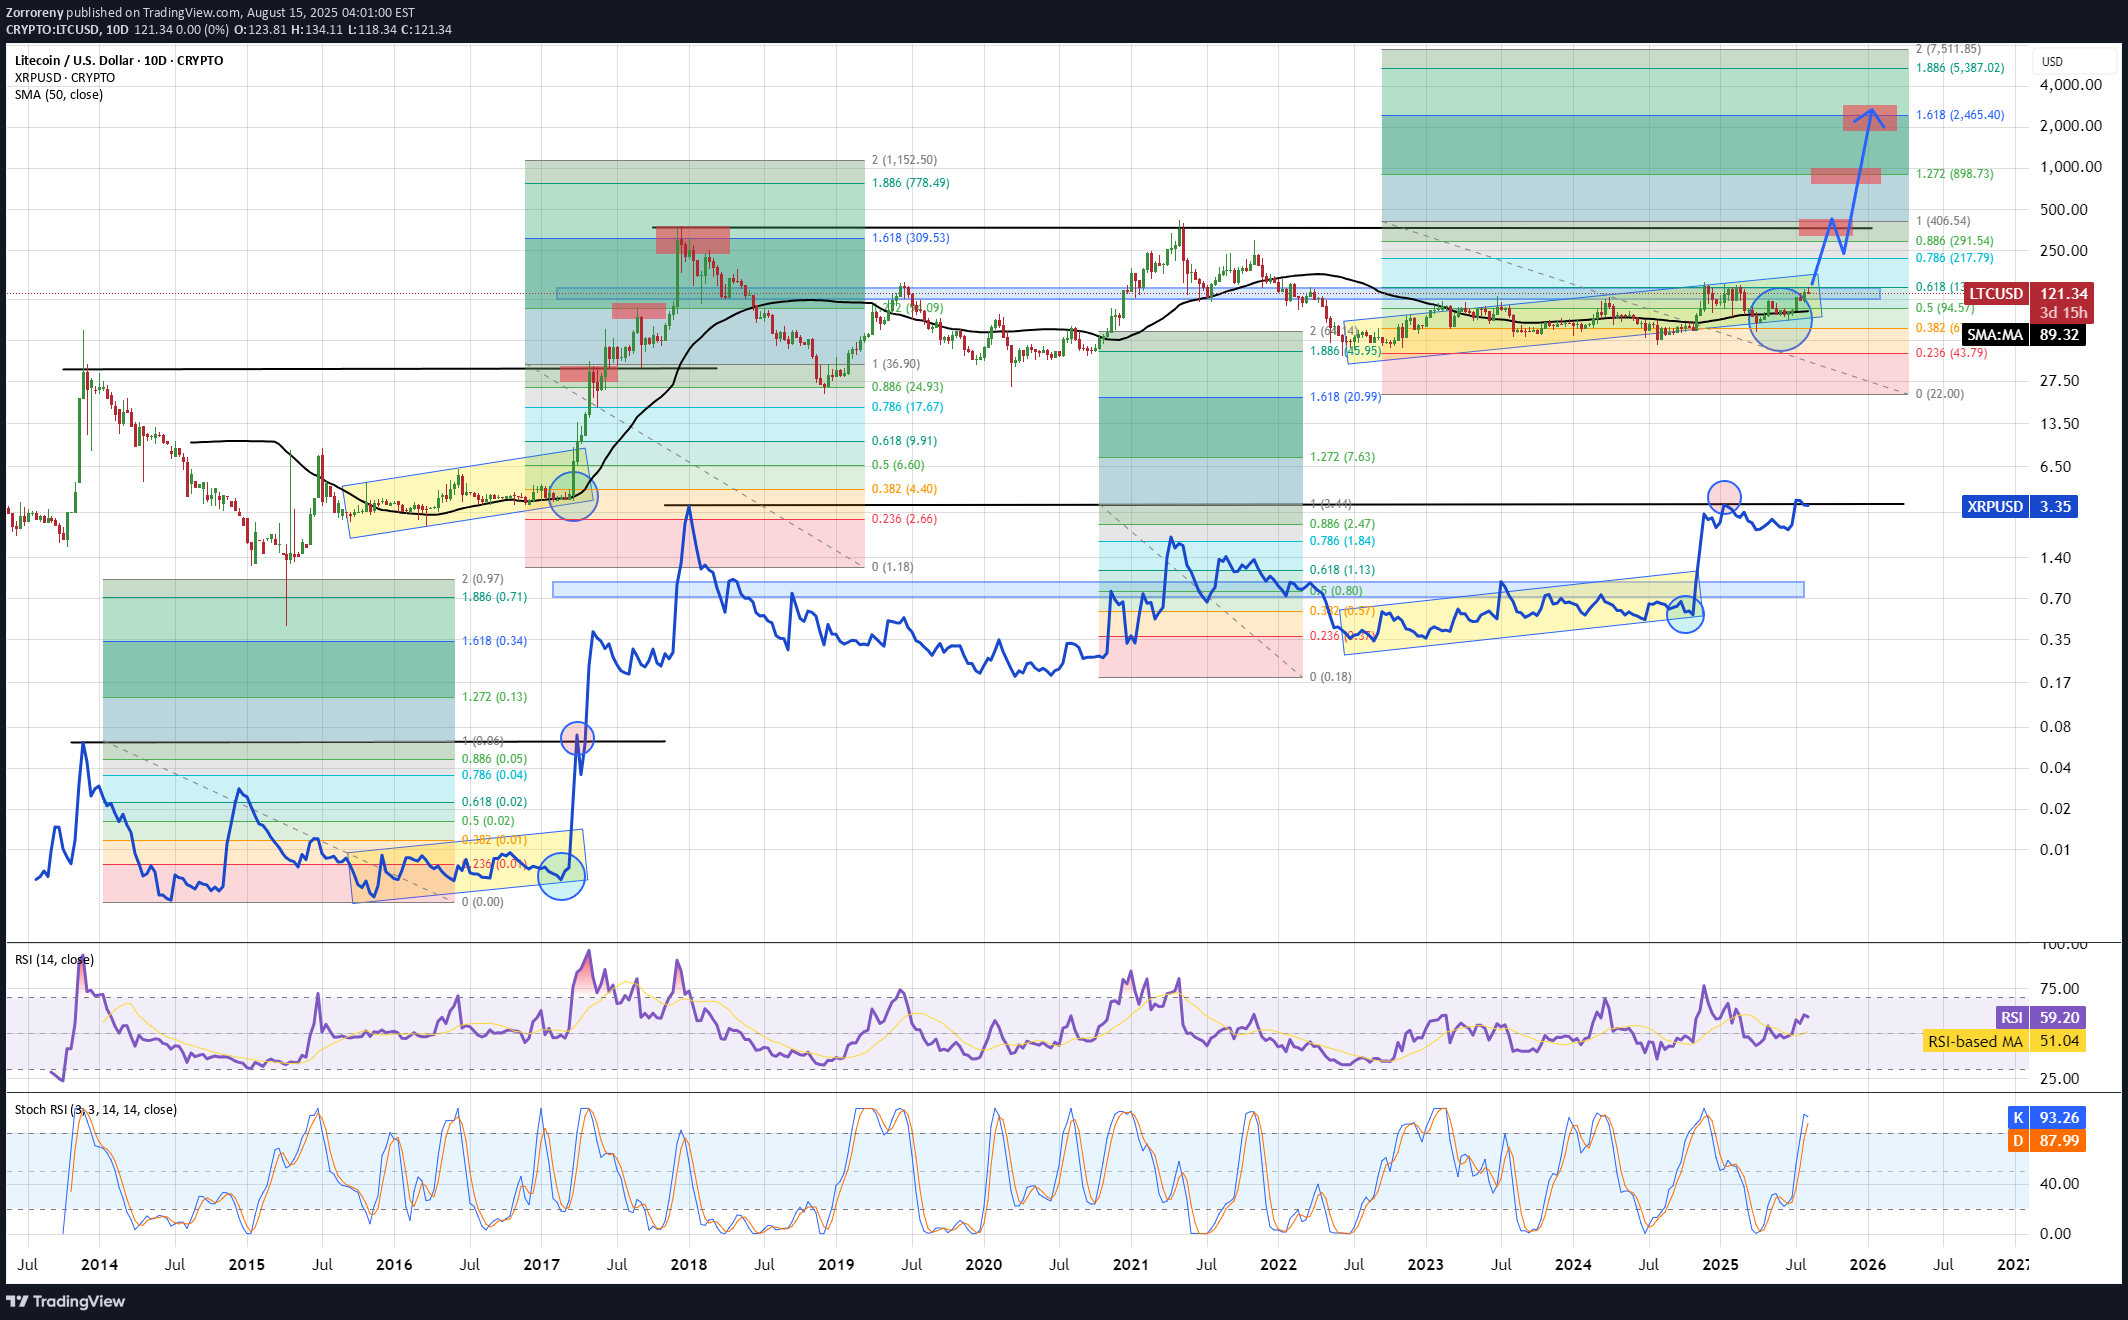Image resolution: width=2128 pixels, height=1320 pixels.
Task: Select the XRPUSD · CRYPTO legend line
Action: (65, 77)
